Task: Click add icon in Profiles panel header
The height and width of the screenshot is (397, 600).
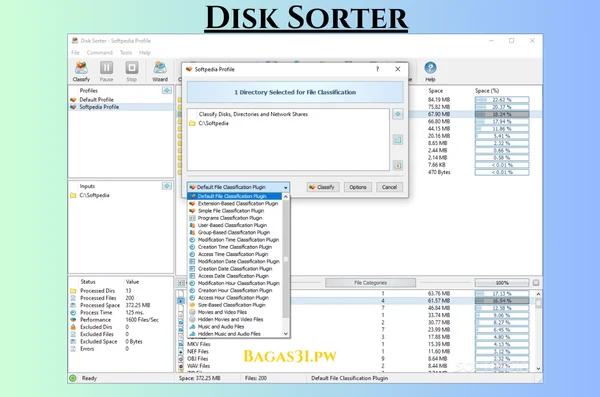Action: 166,91
